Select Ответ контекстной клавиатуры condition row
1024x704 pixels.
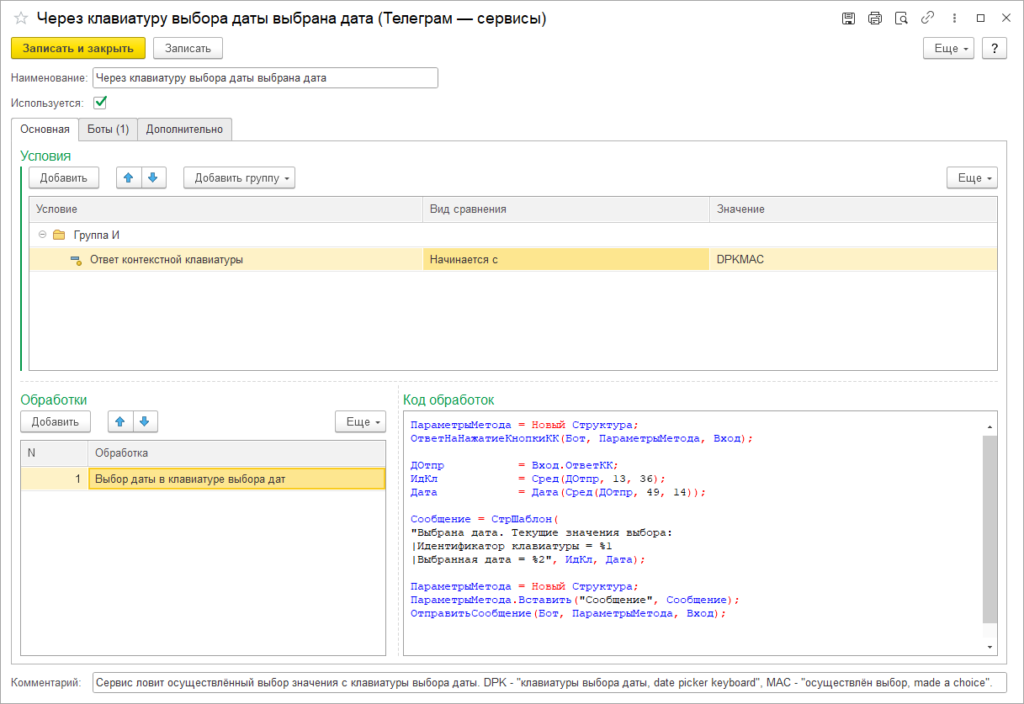pyautogui.click(x=513, y=260)
